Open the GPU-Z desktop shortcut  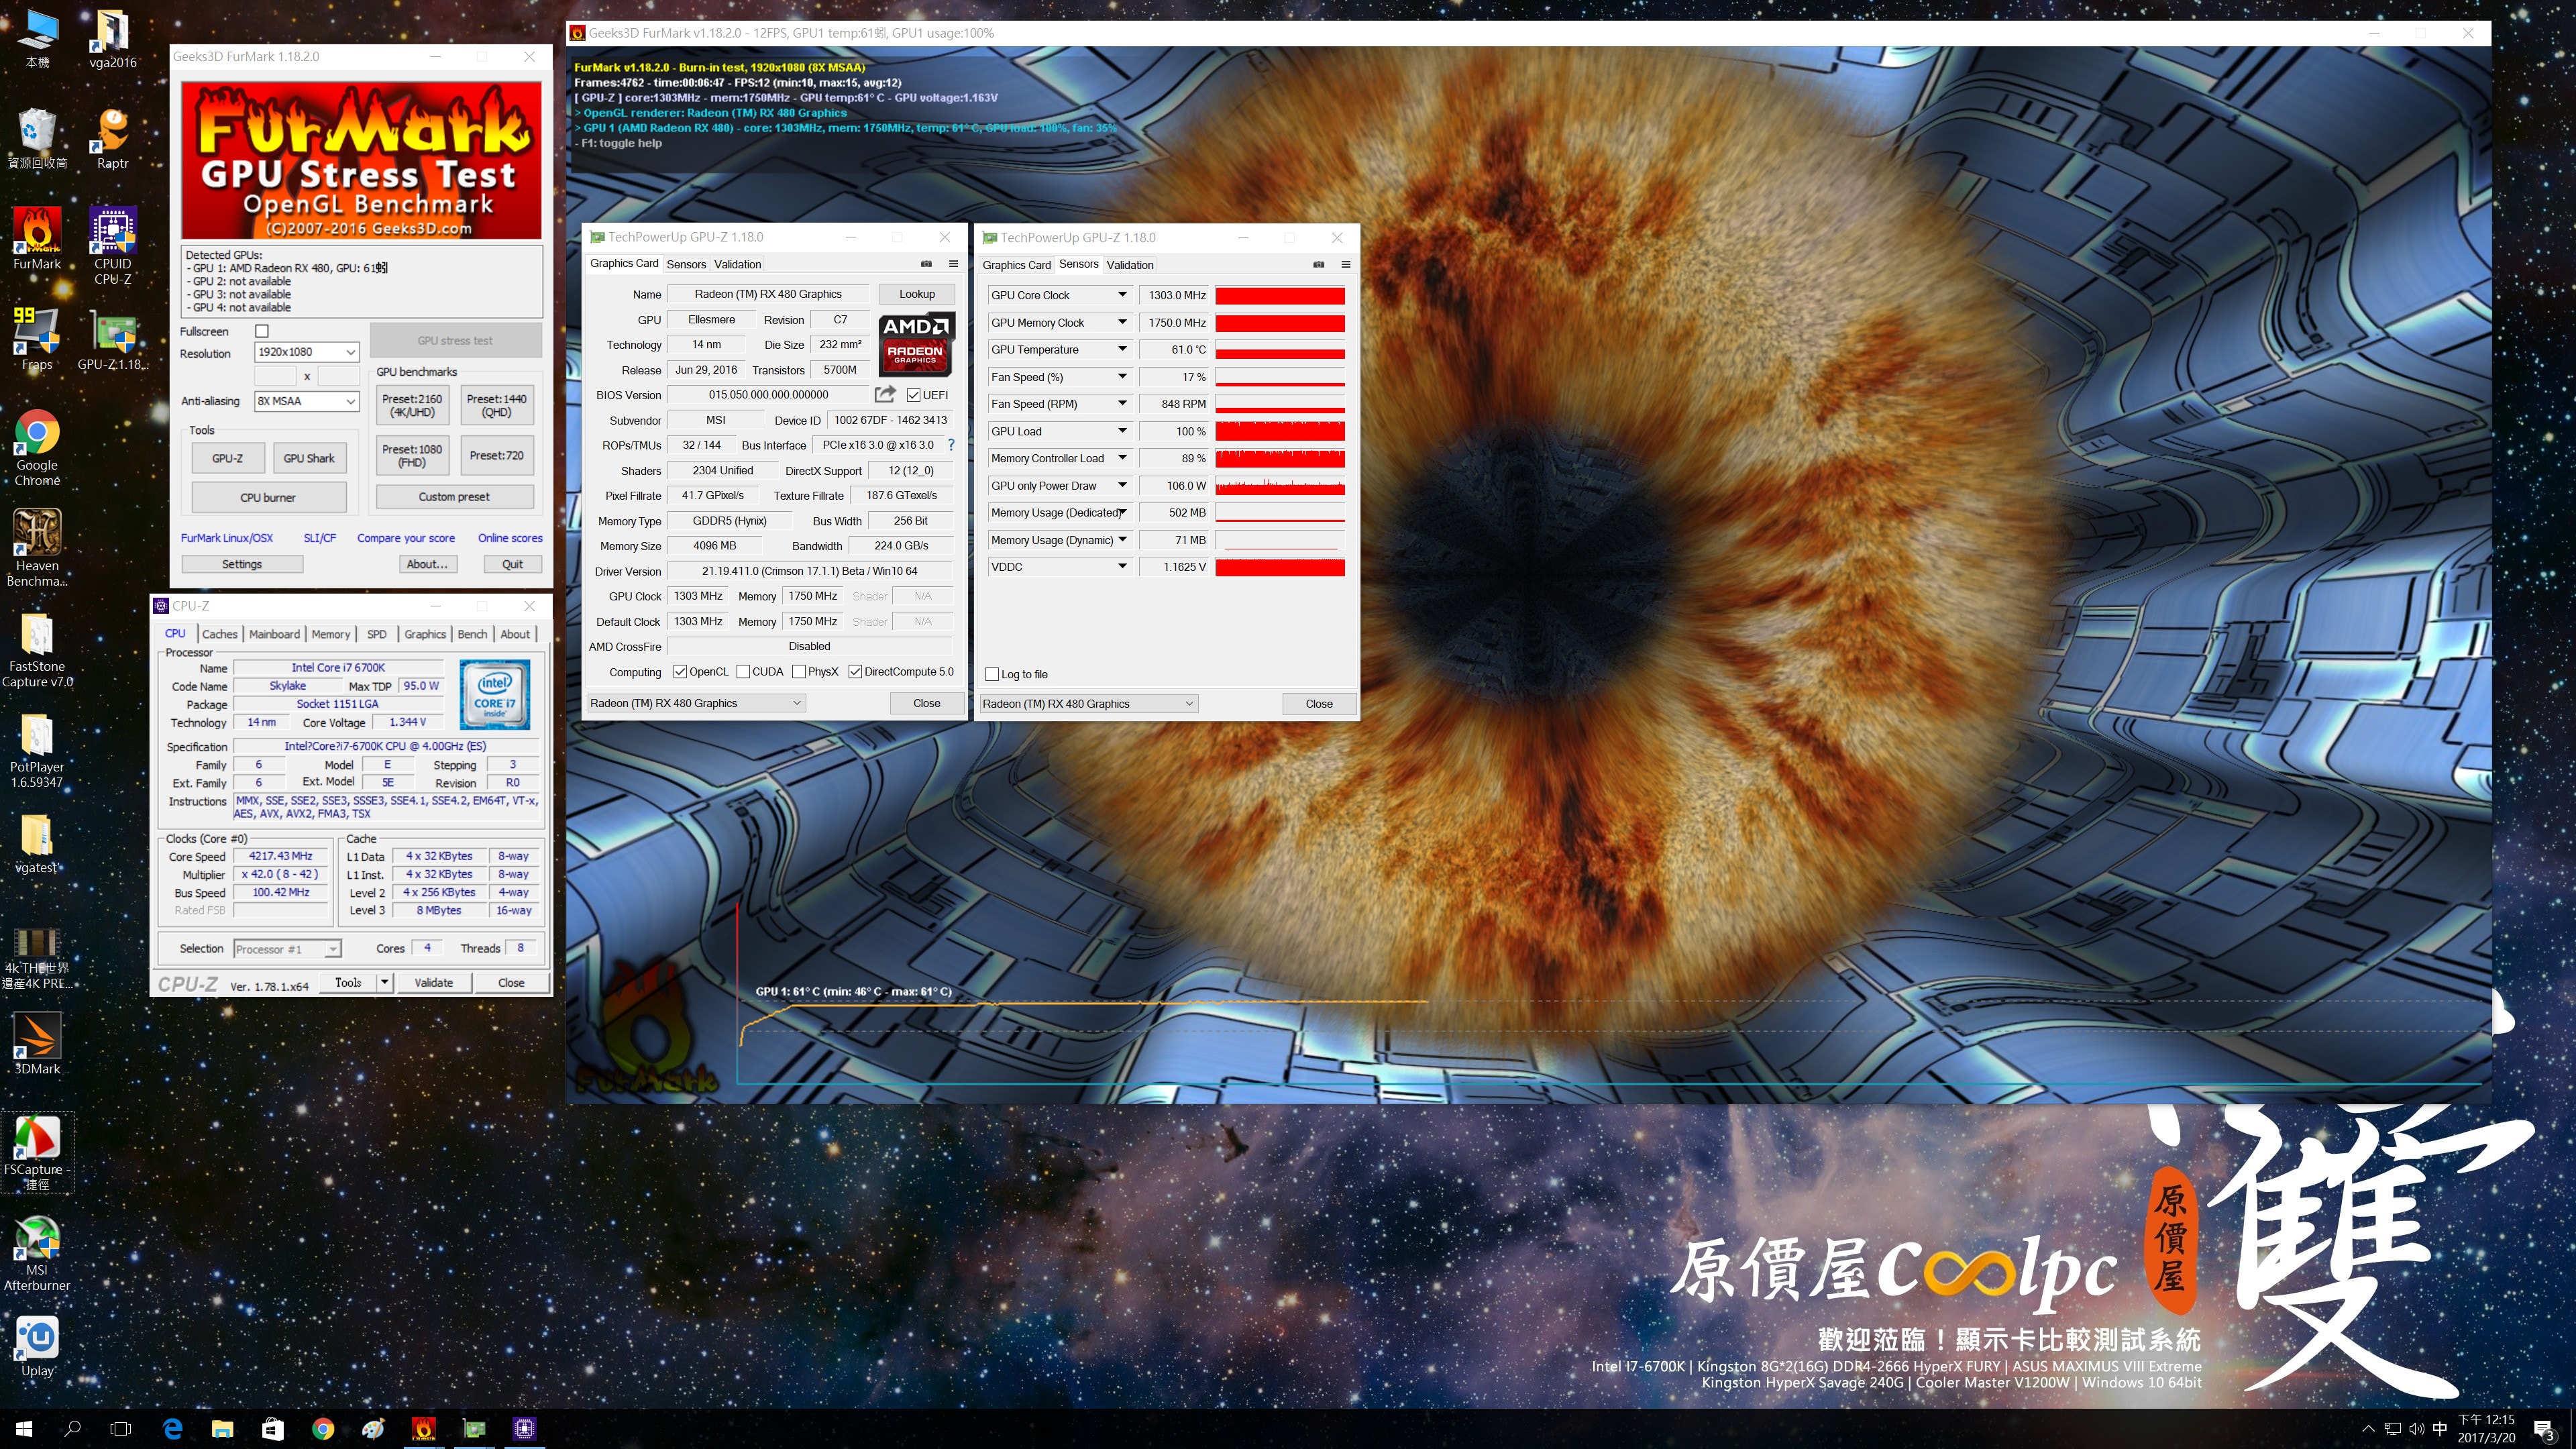(x=113, y=339)
